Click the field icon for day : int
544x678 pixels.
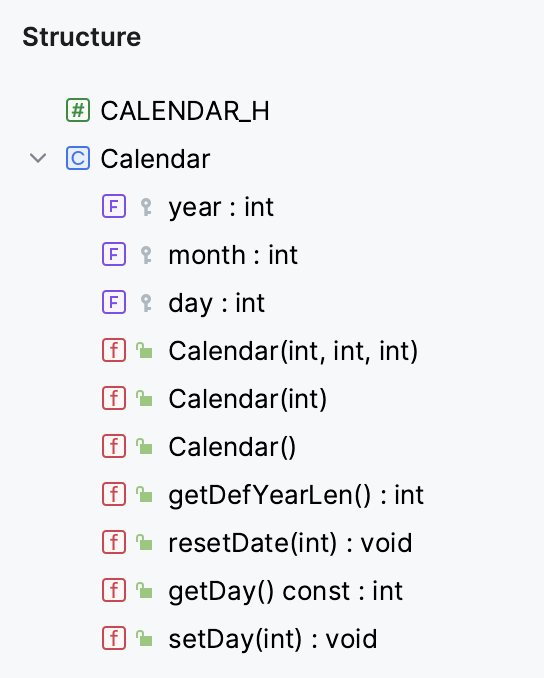[x=114, y=302]
